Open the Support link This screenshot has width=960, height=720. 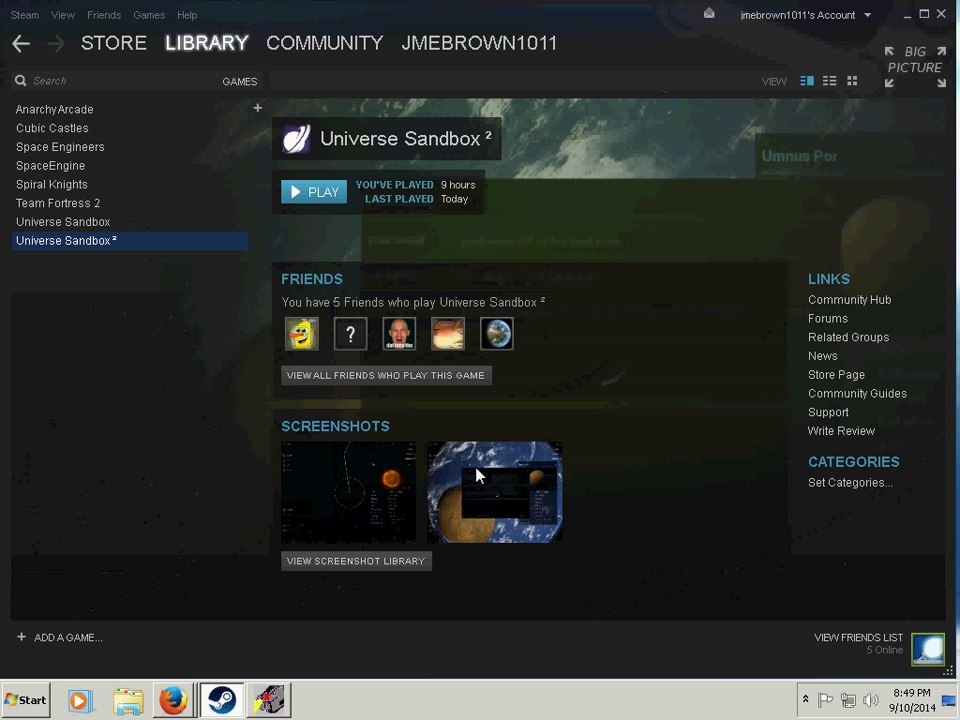828,412
